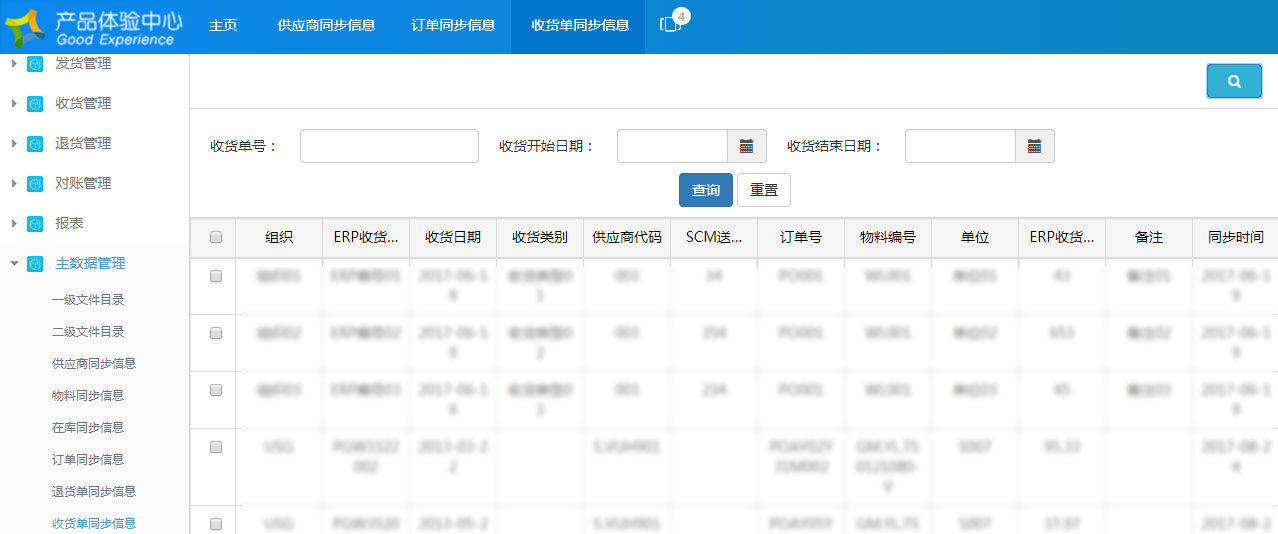This screenshot has width=1278, height=534.
Task: Click the 查询 button
Action: point(706,190)
